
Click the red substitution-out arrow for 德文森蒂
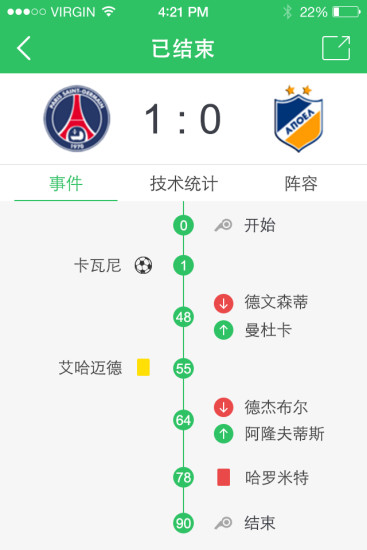coord(223,303)
